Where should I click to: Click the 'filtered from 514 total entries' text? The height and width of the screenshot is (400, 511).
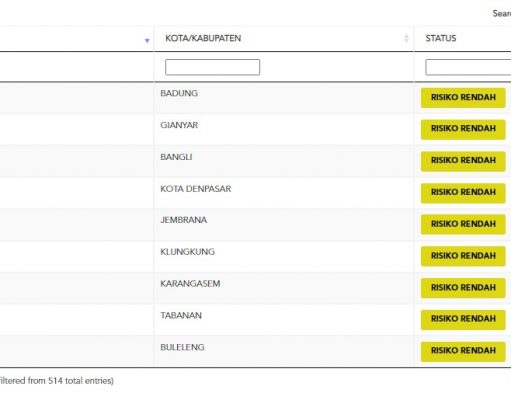pos(56,381)
